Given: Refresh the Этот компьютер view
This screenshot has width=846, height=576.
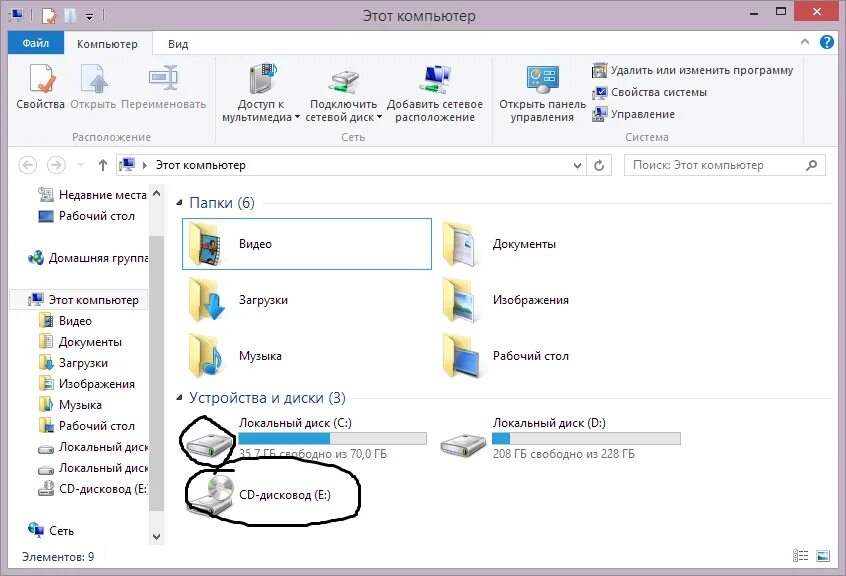Looking at the screenshot, I should (599, 166).
